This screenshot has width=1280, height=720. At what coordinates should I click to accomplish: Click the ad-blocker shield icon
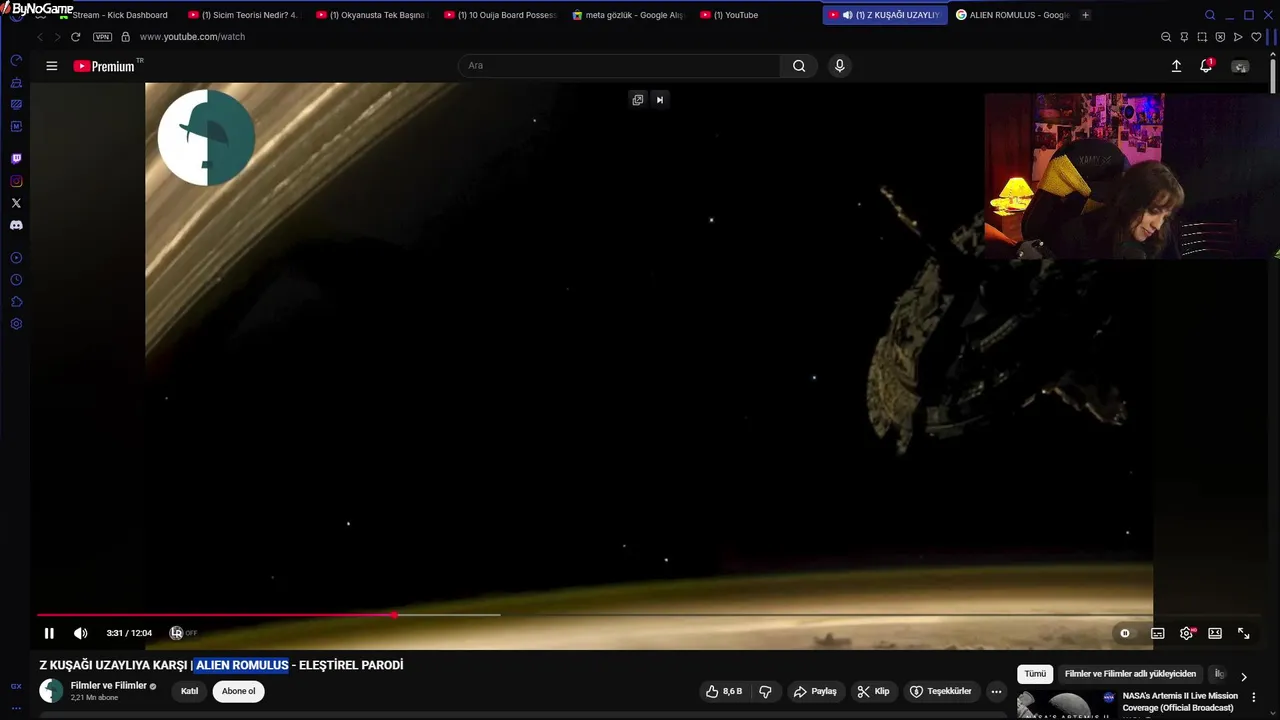tap(1220, 37)
